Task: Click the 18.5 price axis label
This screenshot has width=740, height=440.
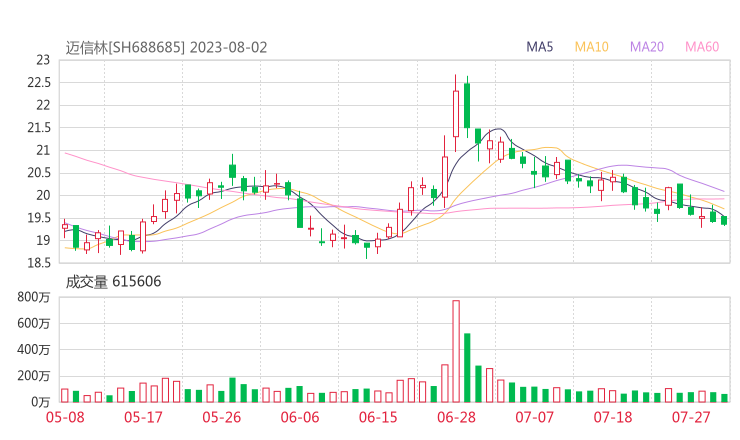Action: tap(39, 262)
